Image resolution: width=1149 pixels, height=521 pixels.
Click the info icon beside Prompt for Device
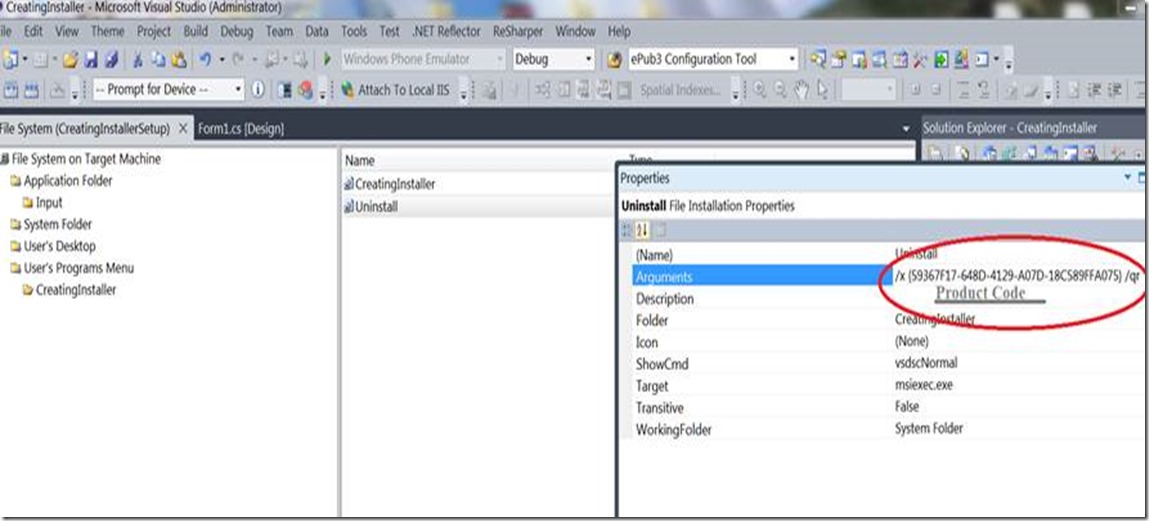coord(258,90)
